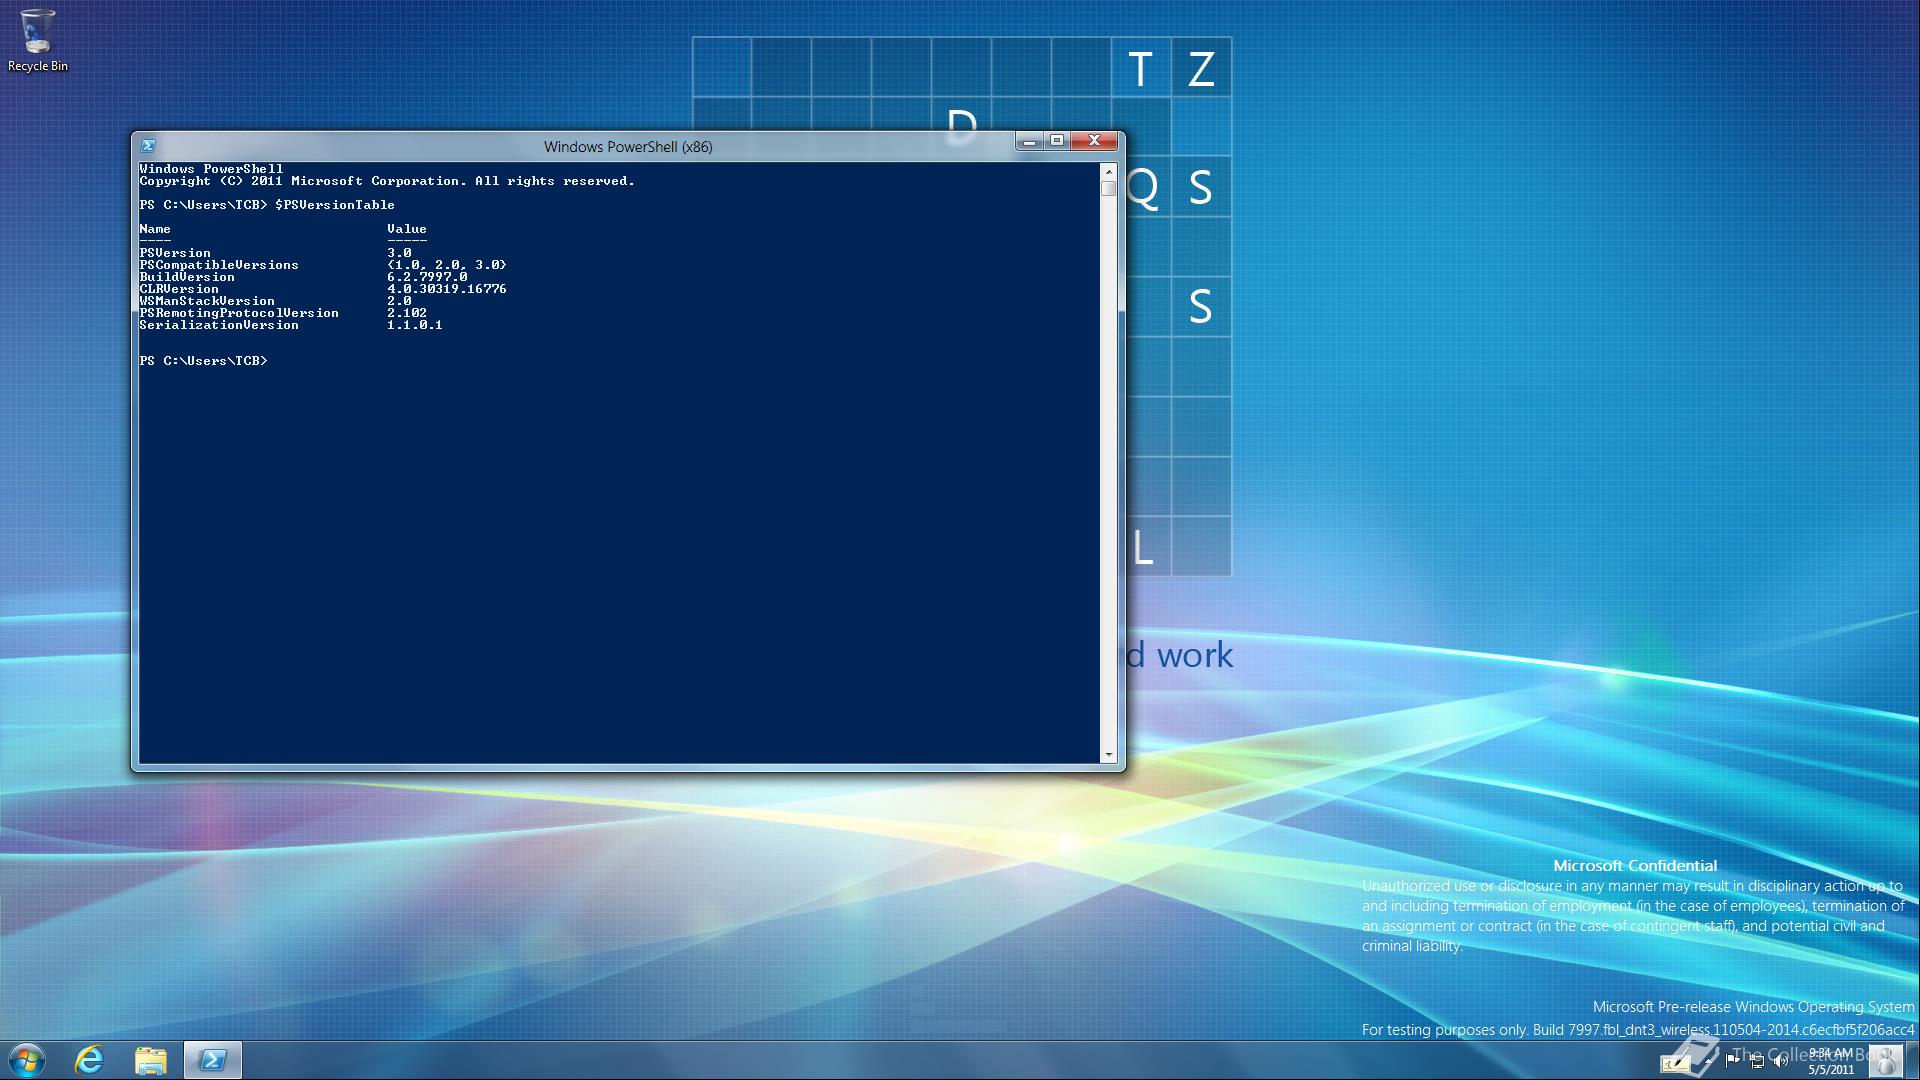The width and height of the screenshot is (1920, 1080).
Task: Click the Name column header
Action: [x=155, y=229]
